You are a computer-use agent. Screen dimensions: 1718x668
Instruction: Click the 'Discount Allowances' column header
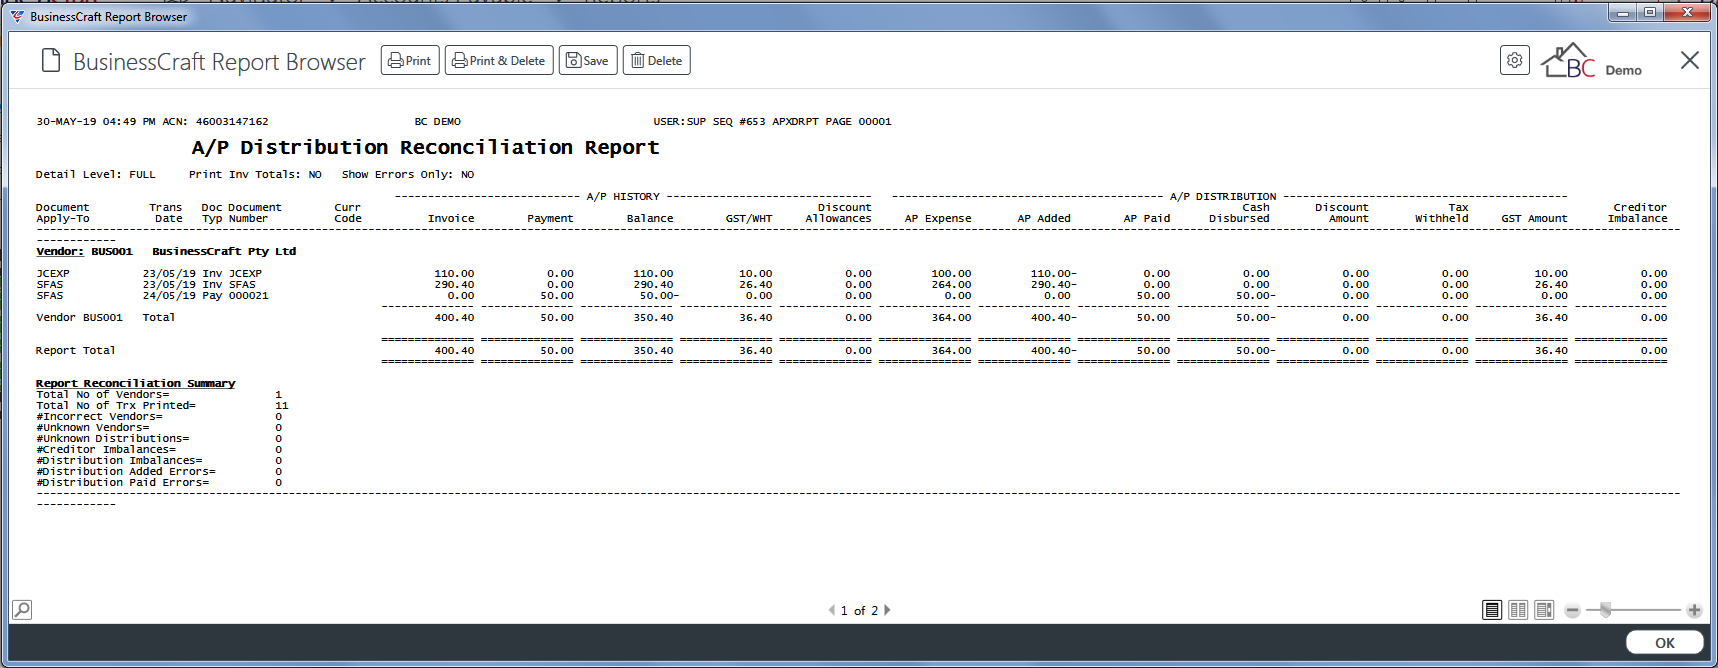pyautogui.click(x=838, y=213)
